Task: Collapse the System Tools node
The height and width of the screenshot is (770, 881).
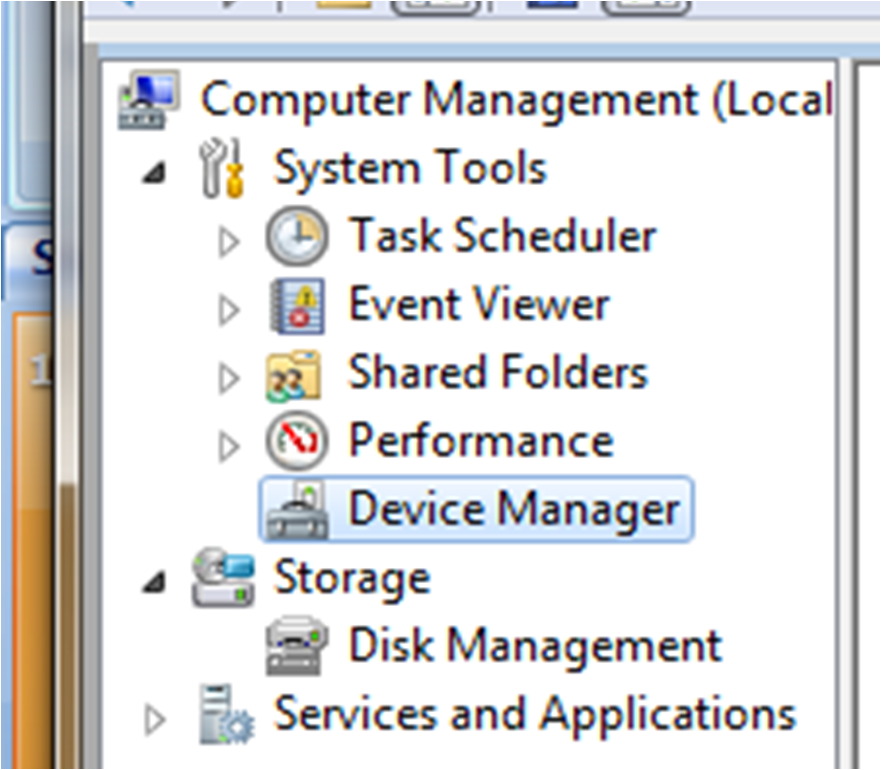Action: [x=155, y=173]
